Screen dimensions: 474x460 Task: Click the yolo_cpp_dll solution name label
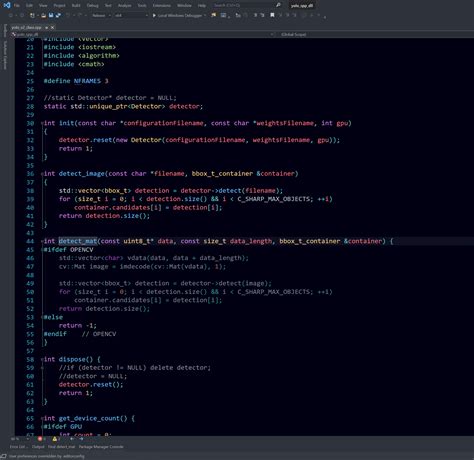point(302,6)
